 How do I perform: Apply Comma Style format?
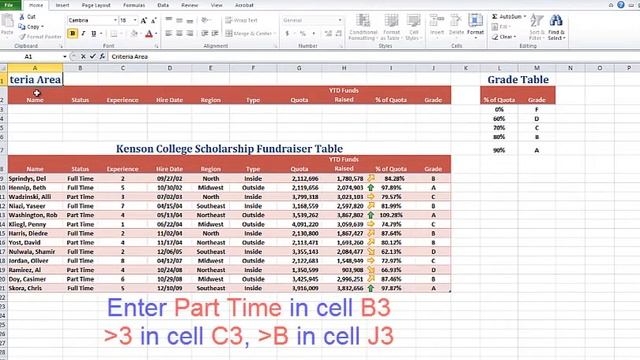coord(313,33)
